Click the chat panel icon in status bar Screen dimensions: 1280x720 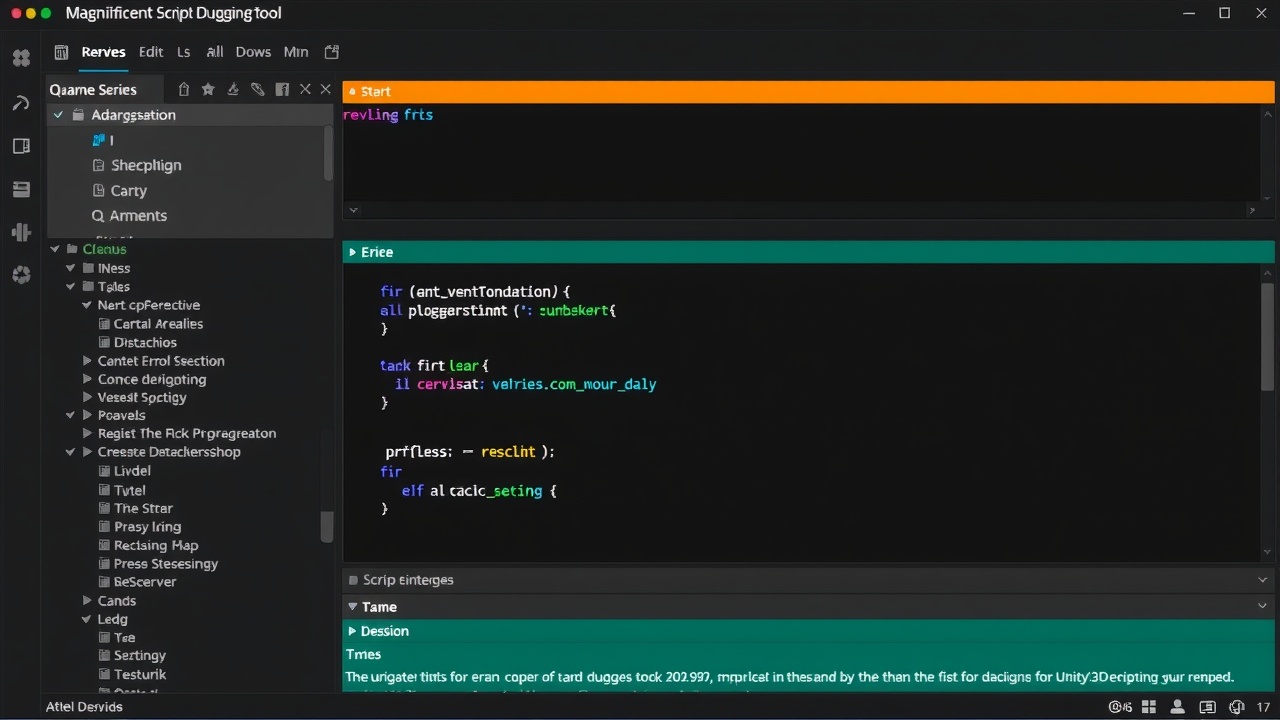point(1208,707)
